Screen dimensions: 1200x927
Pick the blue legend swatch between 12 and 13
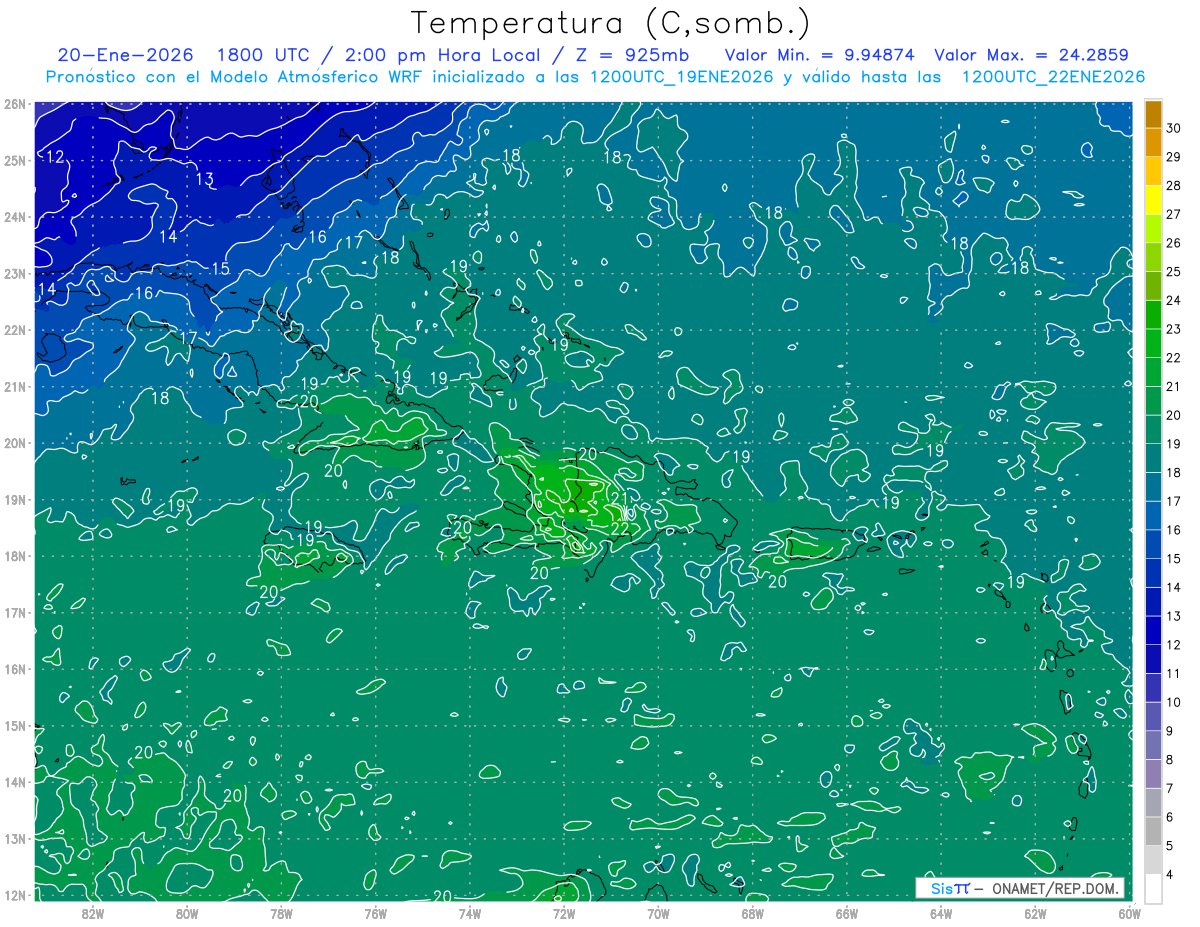pos(1153,630)
